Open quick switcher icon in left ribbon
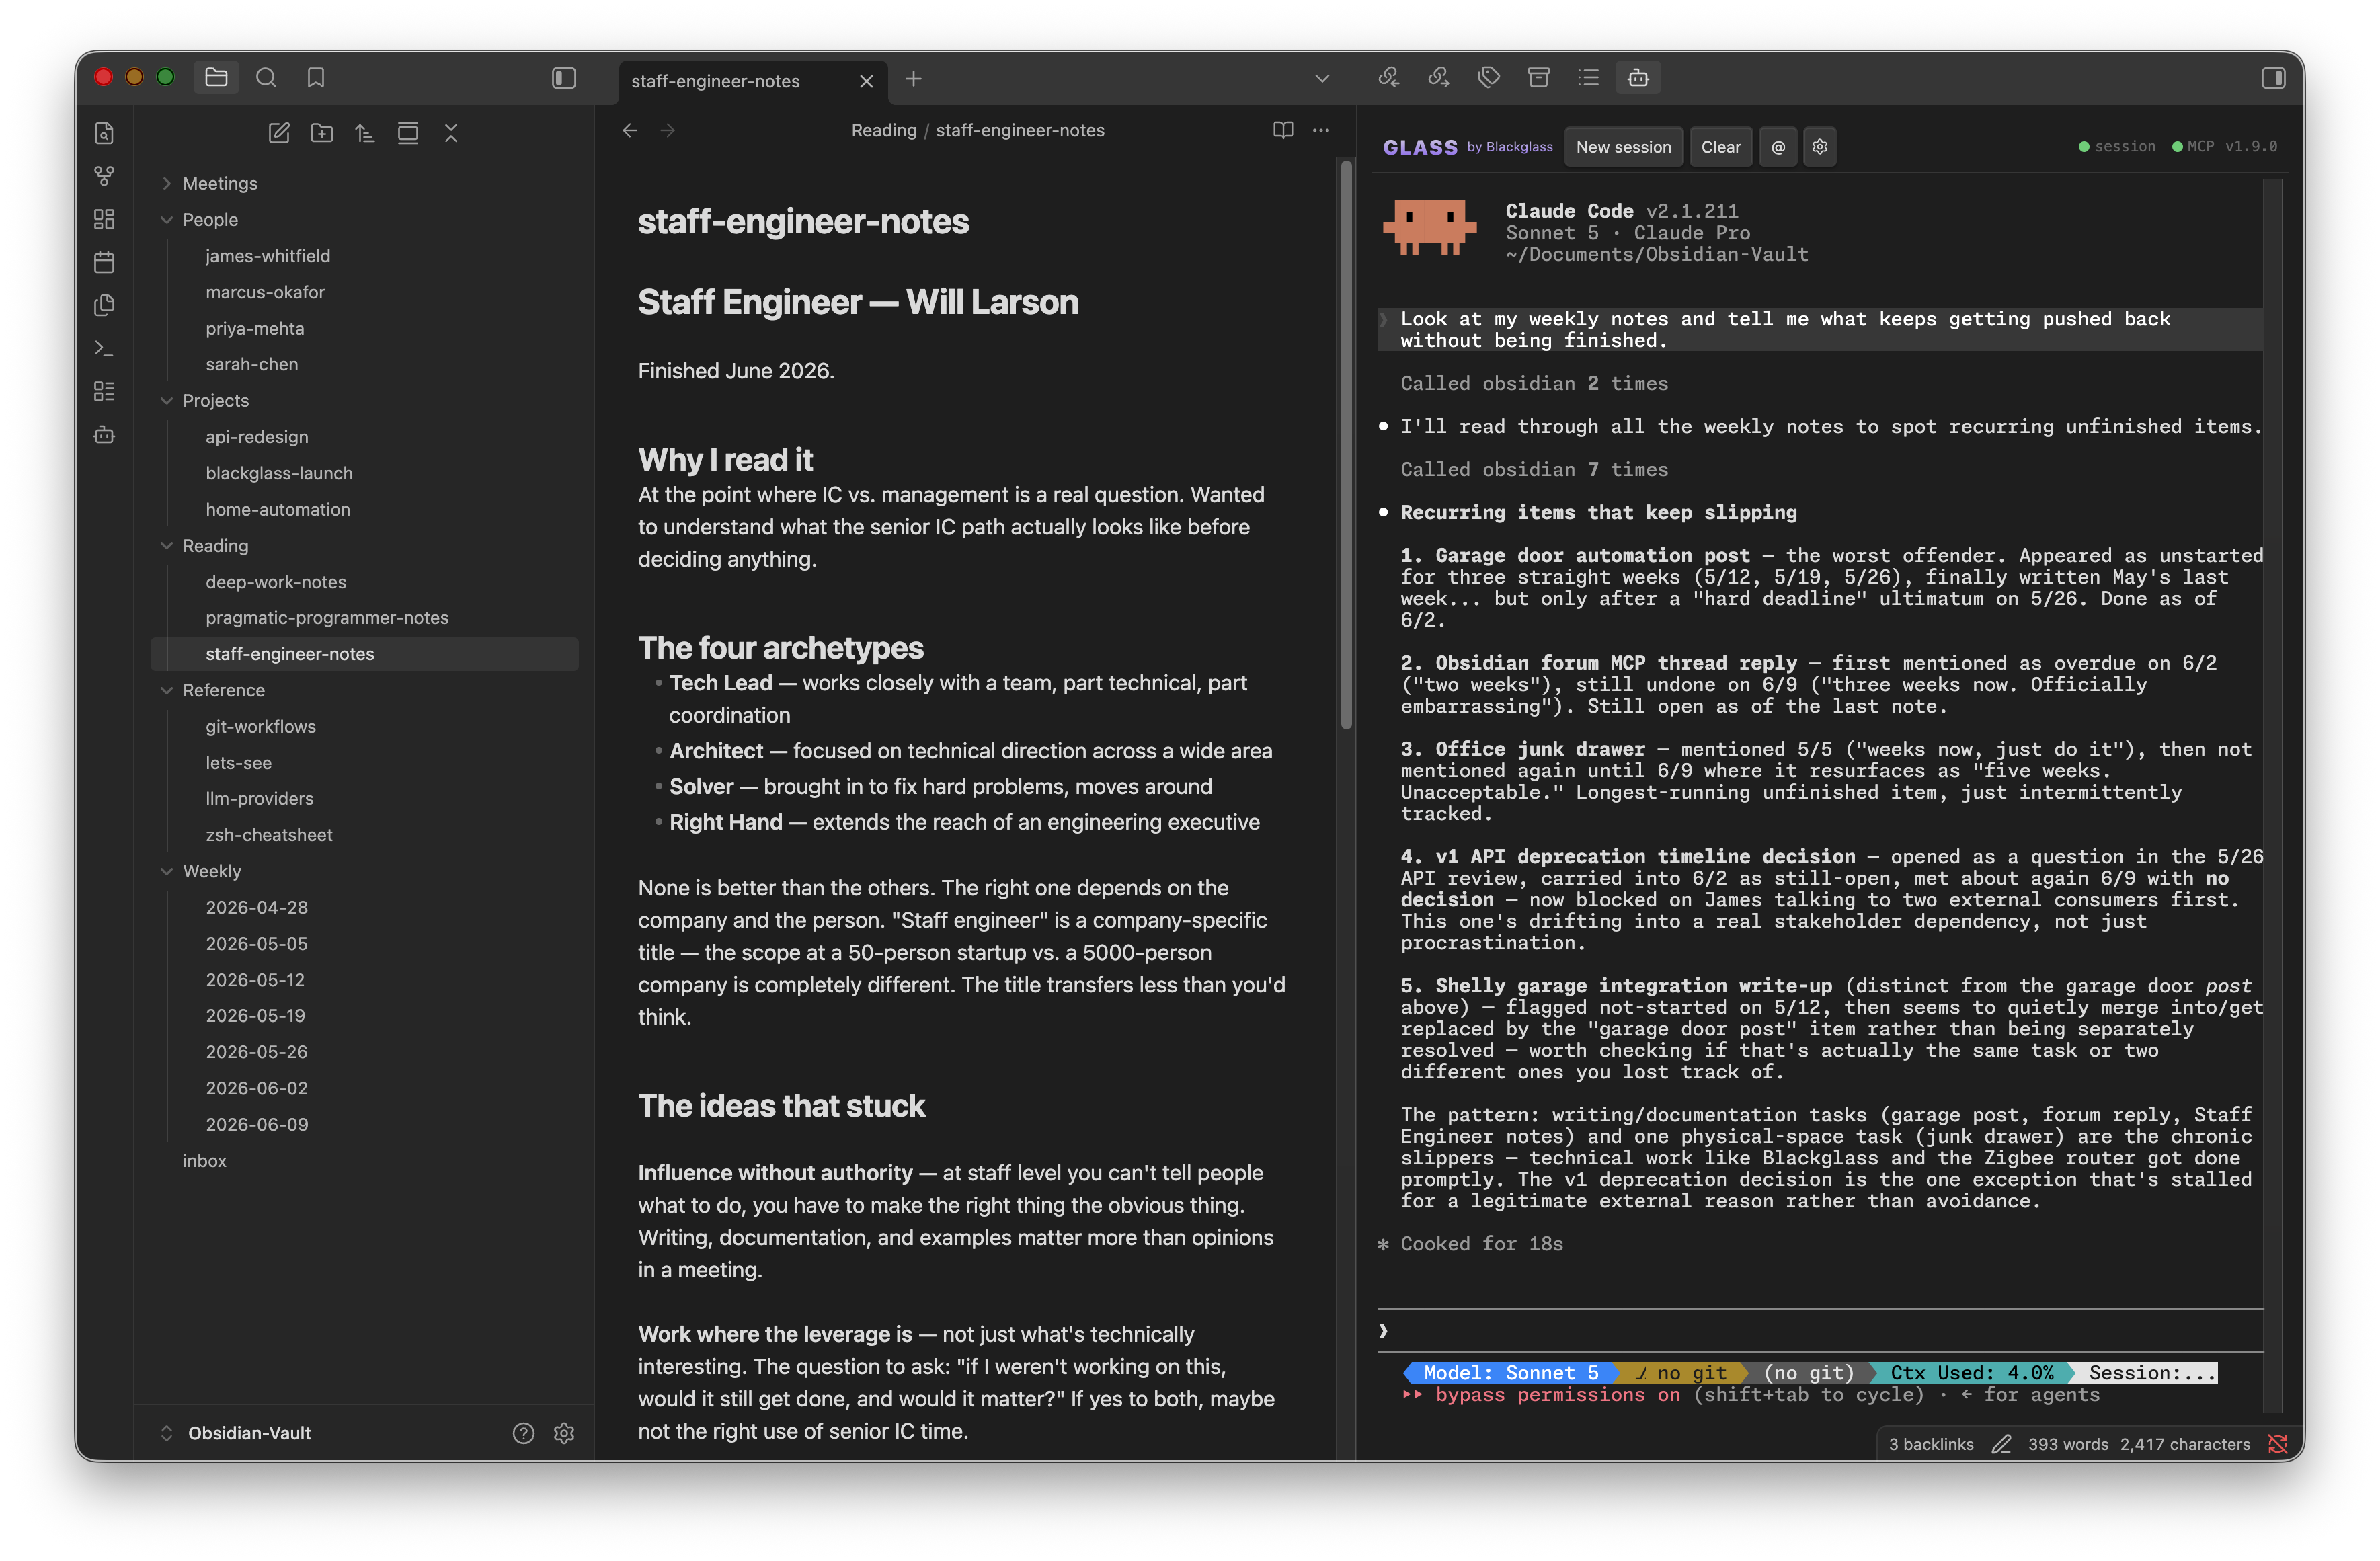 point(104,133)
